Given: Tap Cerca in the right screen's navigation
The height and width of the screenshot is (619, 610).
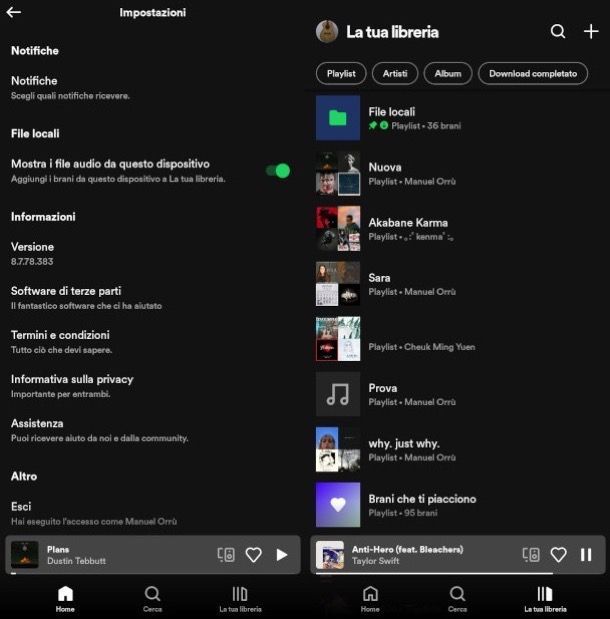Looking at the screenshot, I should pos(457,599).
